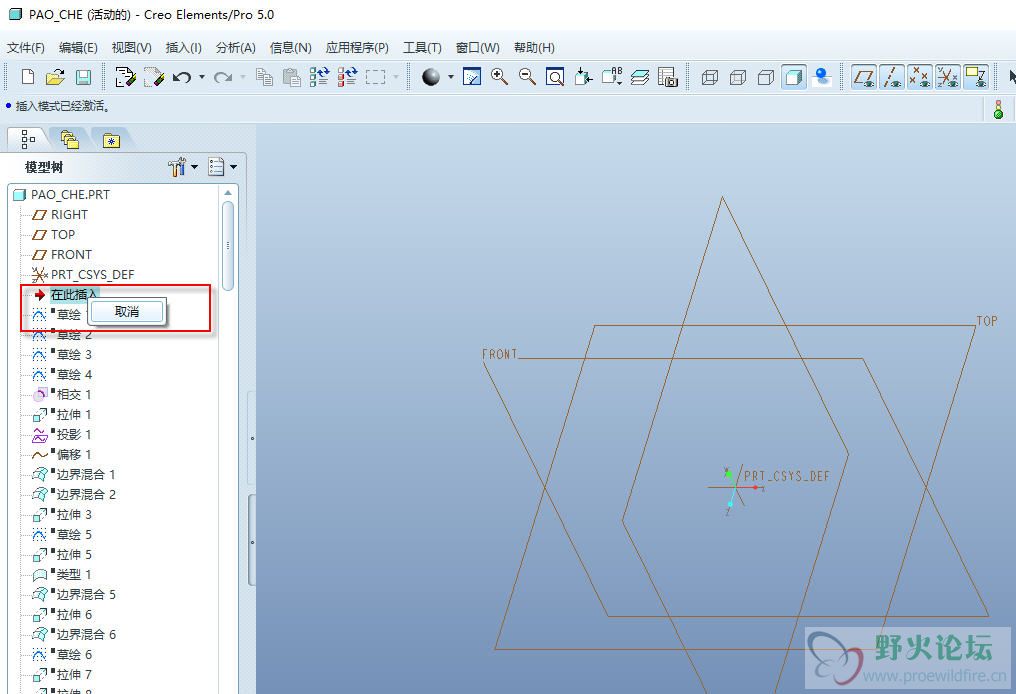The height and width of the screenshot is (694, 1016).
Task: Select 相交 1 feature in model tree
Action: pyautogui.click(x=62, y=395)
